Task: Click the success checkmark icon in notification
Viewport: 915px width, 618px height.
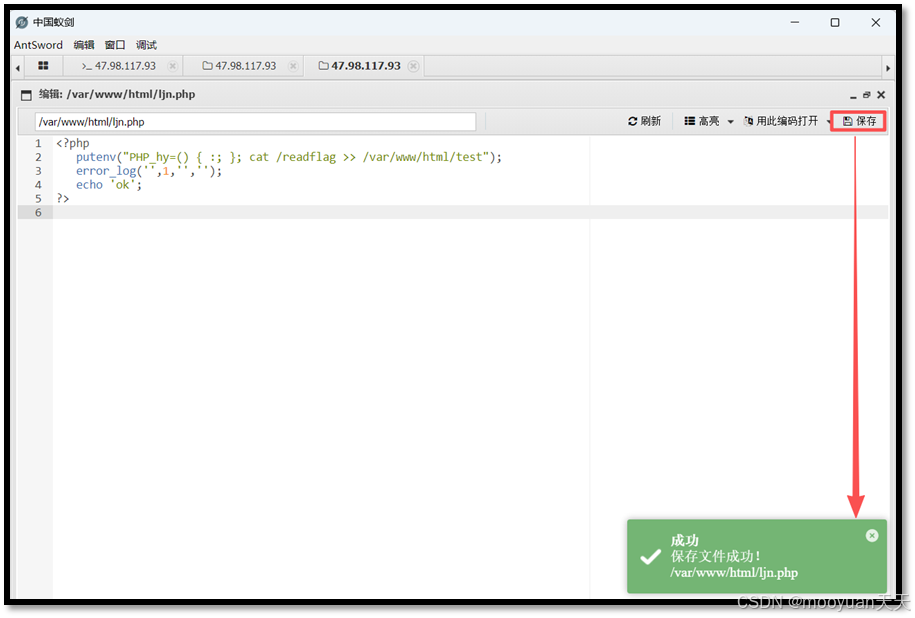Action: tap(650, 557)
